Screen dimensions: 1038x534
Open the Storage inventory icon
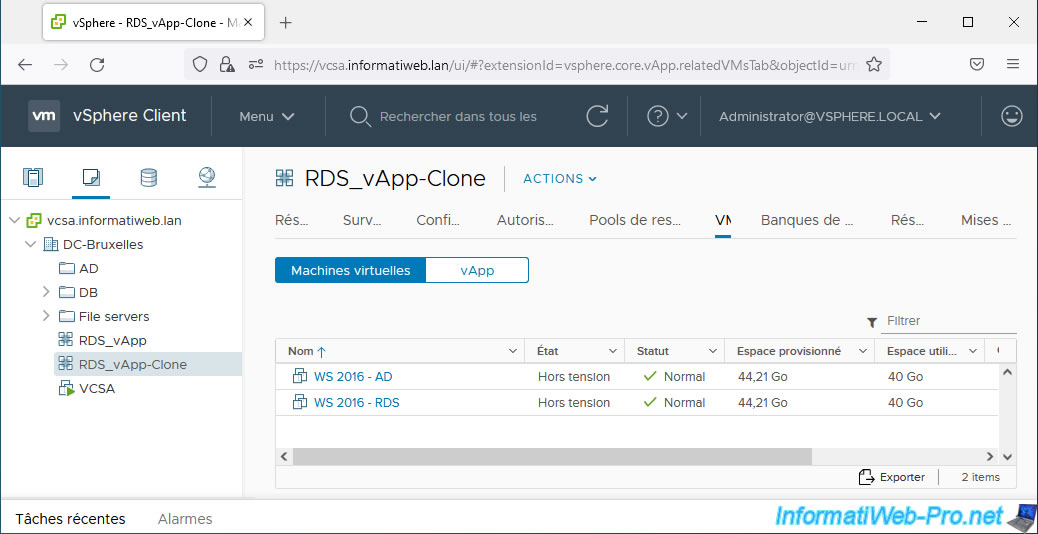149,178
